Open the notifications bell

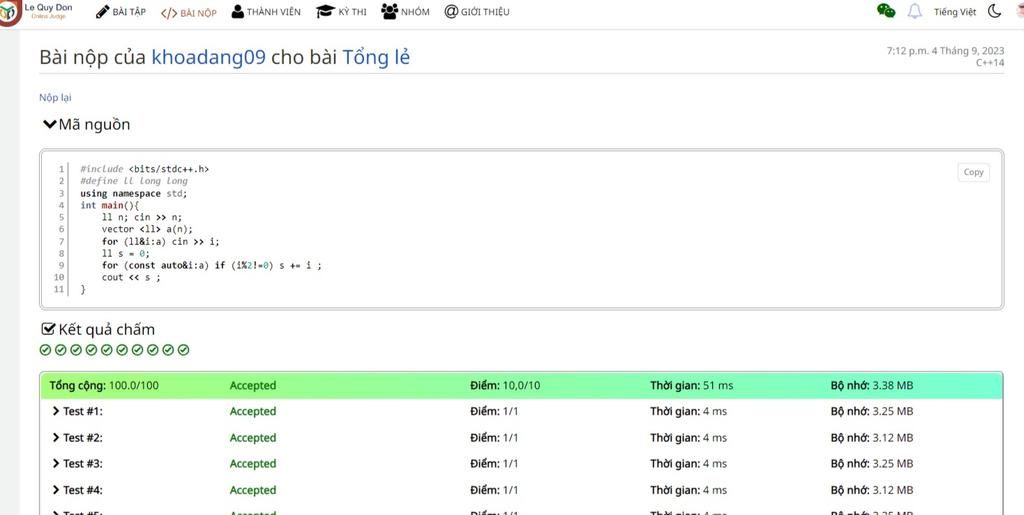pyautogui.click(x=915, y=11)
